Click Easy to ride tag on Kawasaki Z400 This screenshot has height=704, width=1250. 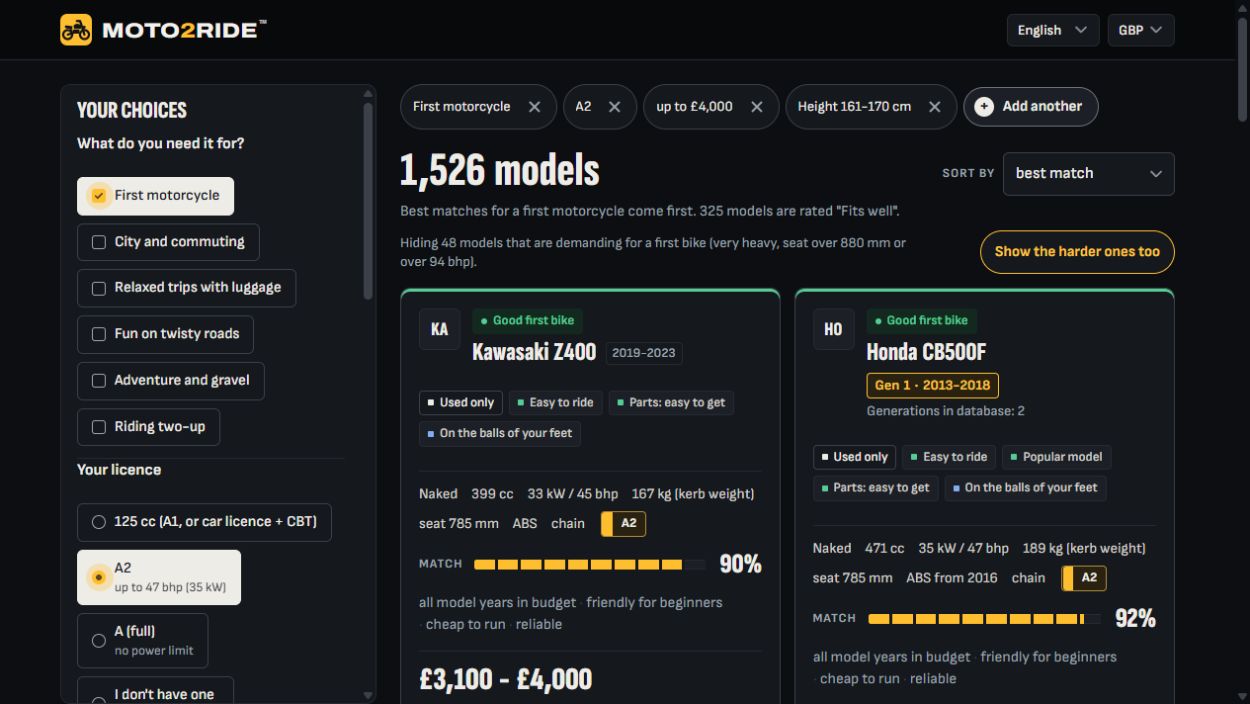coord(555,403)
